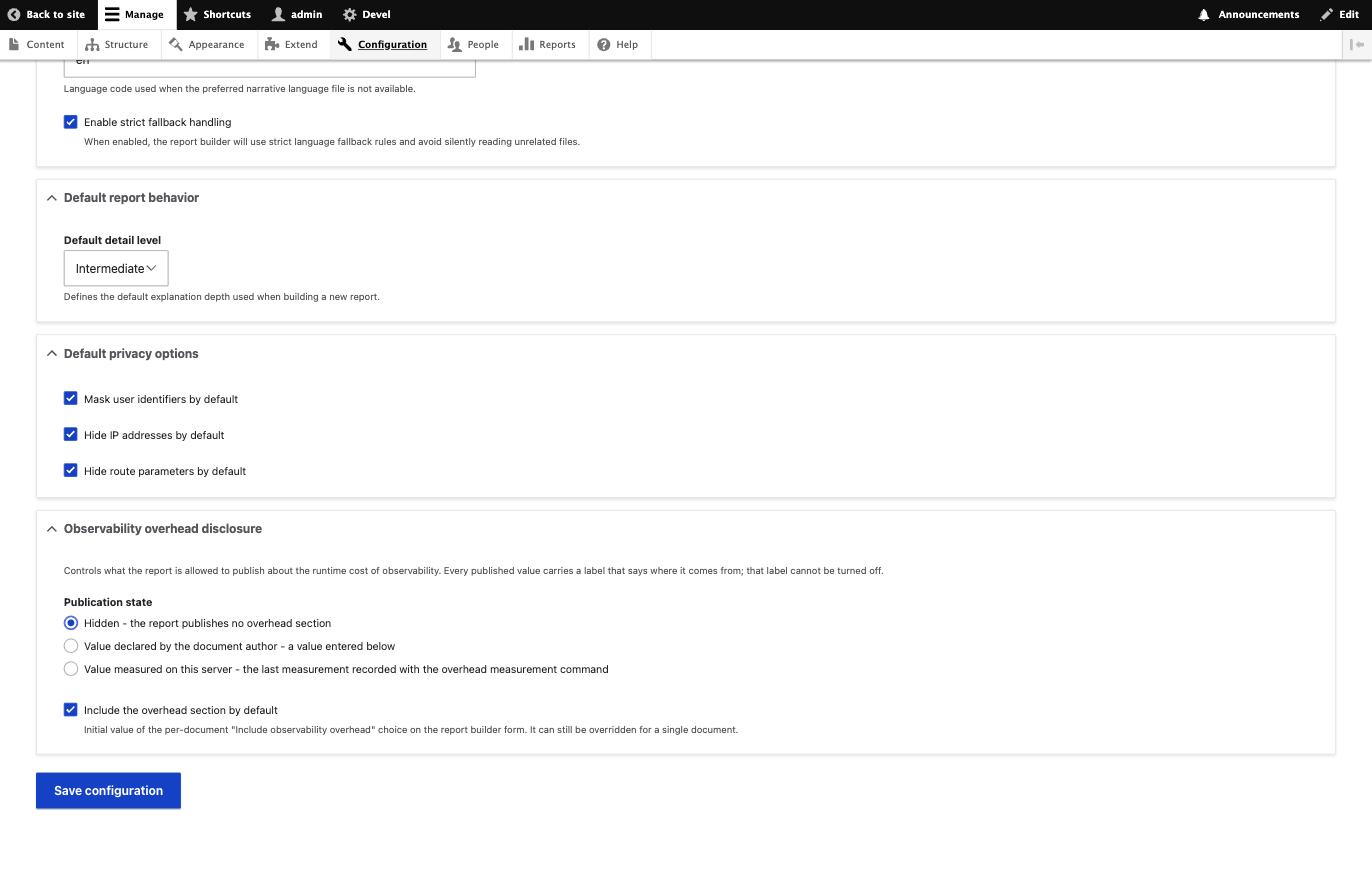The height and width of the screenshot is (882, 1372).
Task: Go to the Structure menu item
Action: point(117,44)
